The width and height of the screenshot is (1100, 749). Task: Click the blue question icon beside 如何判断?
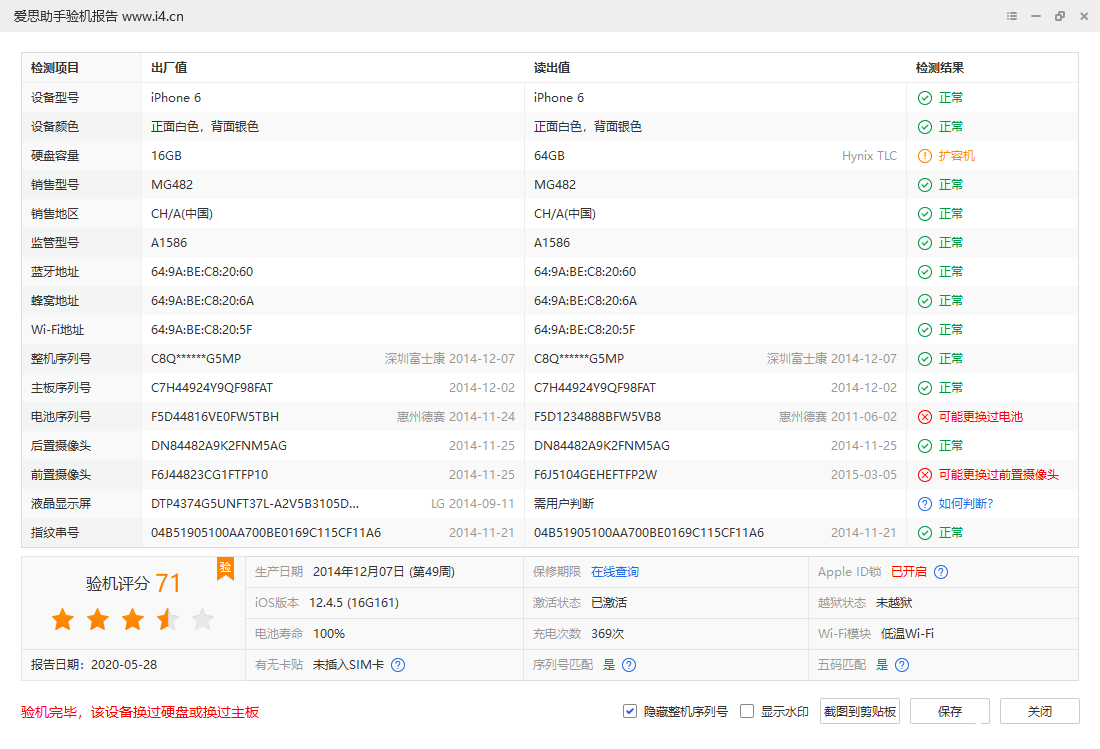pos(925,504)
